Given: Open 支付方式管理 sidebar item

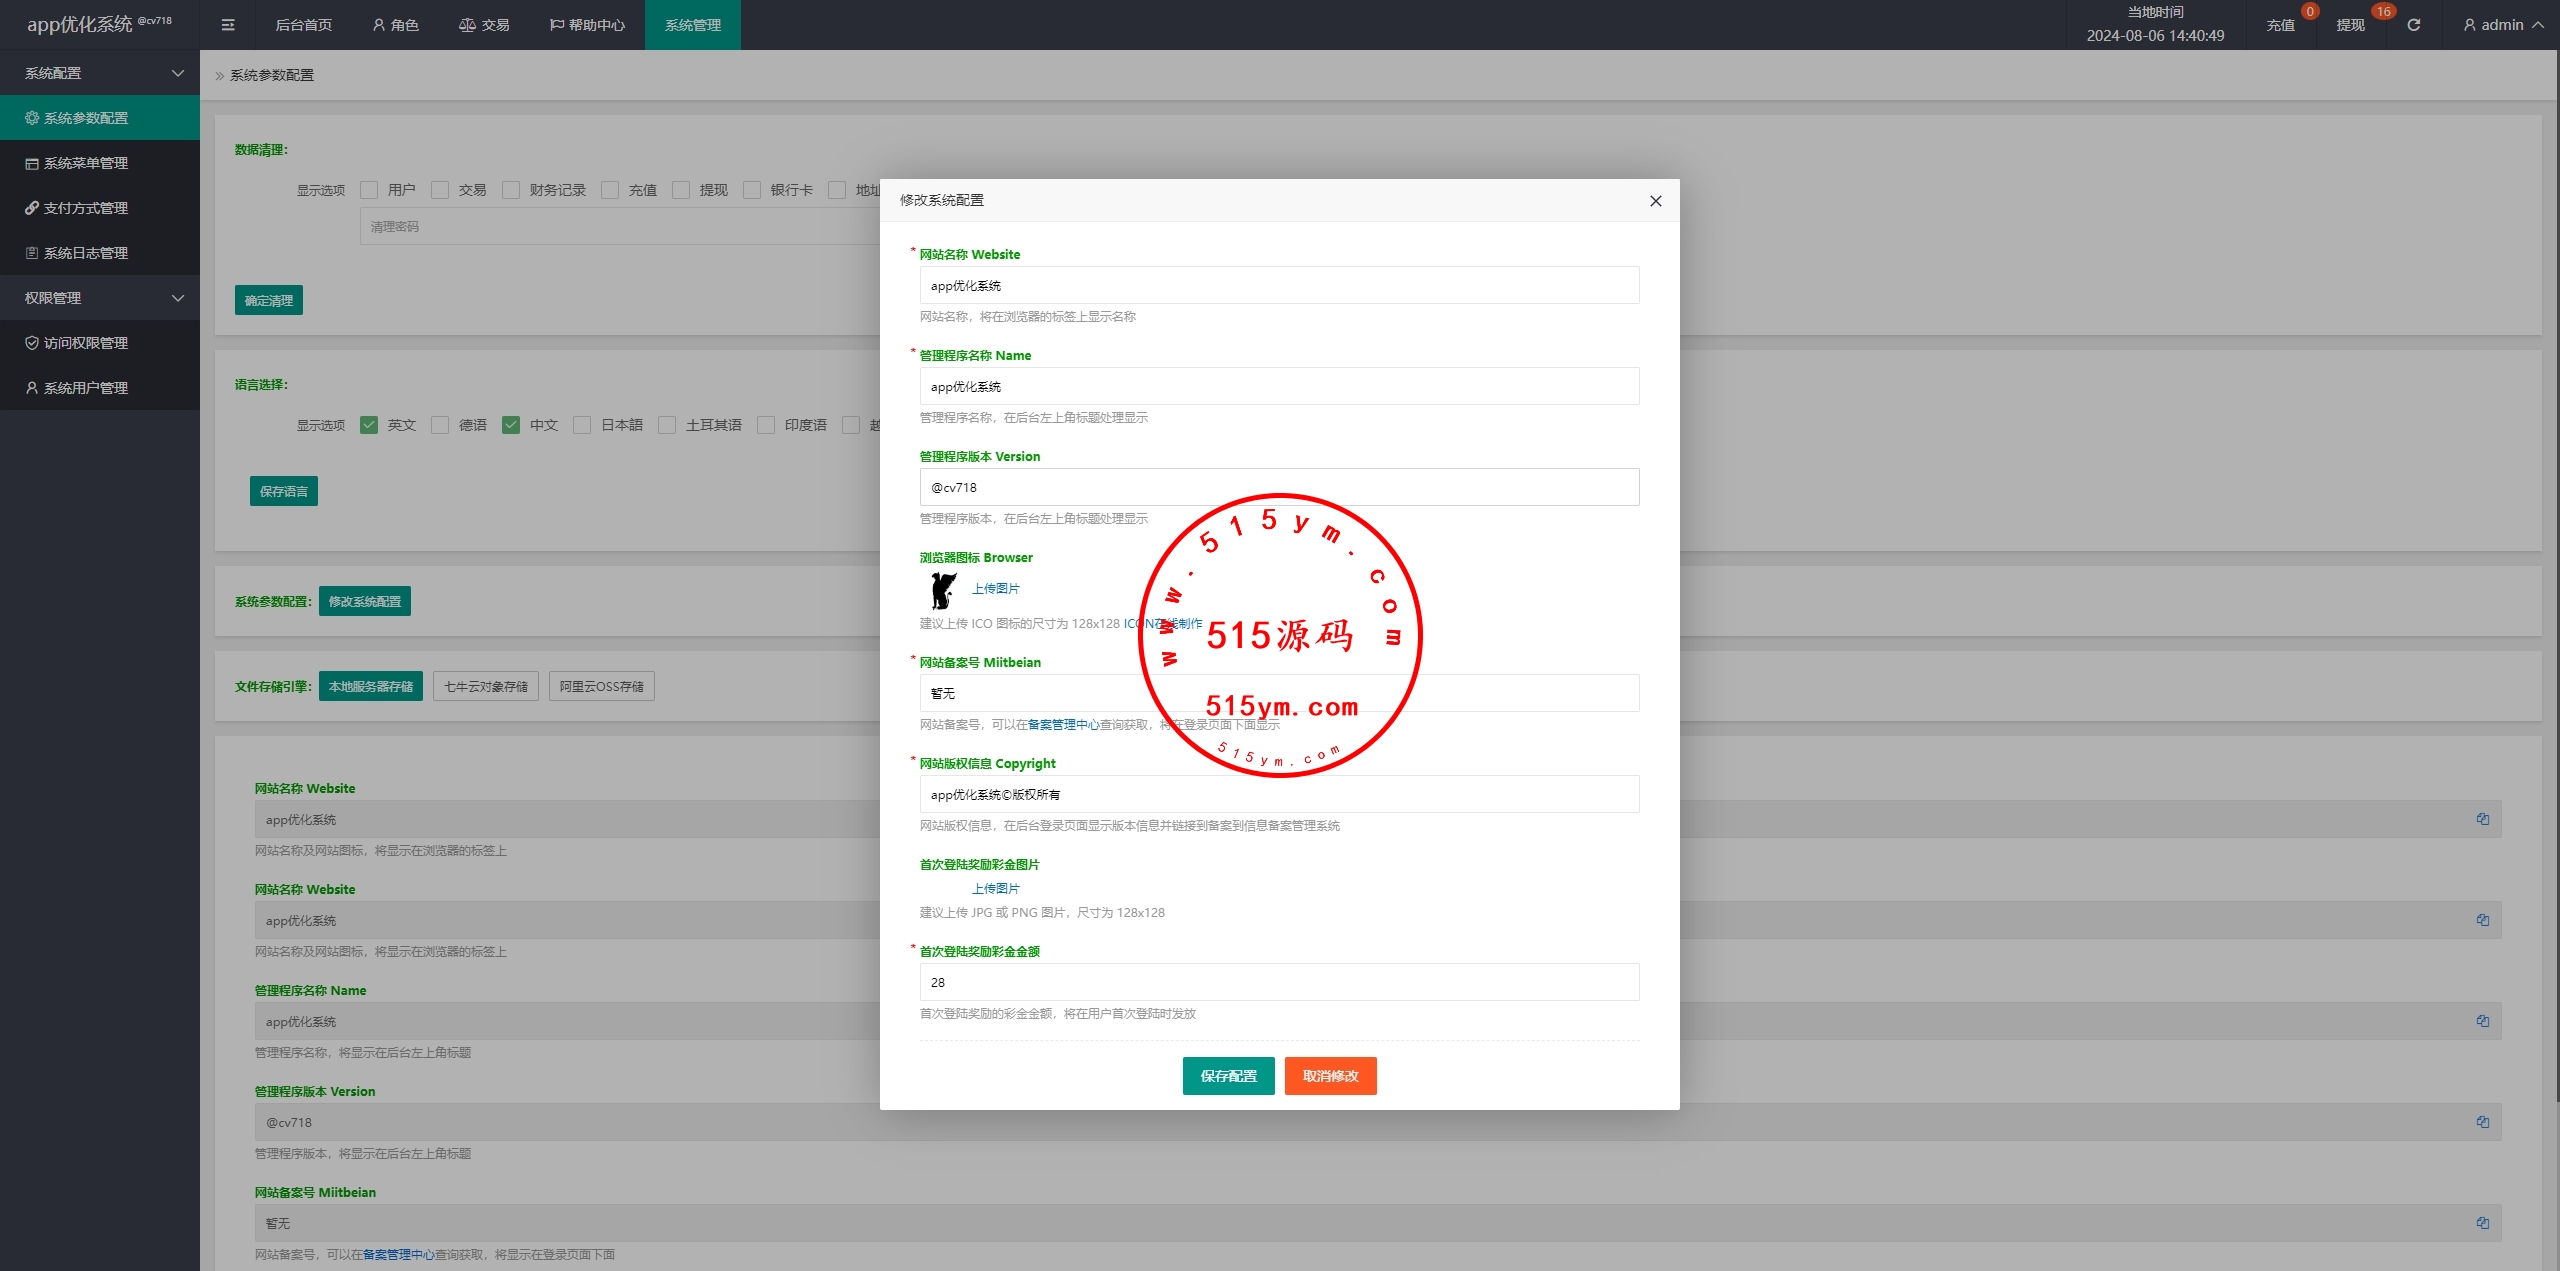Looking at the screenshot, I should coord(85,208).
